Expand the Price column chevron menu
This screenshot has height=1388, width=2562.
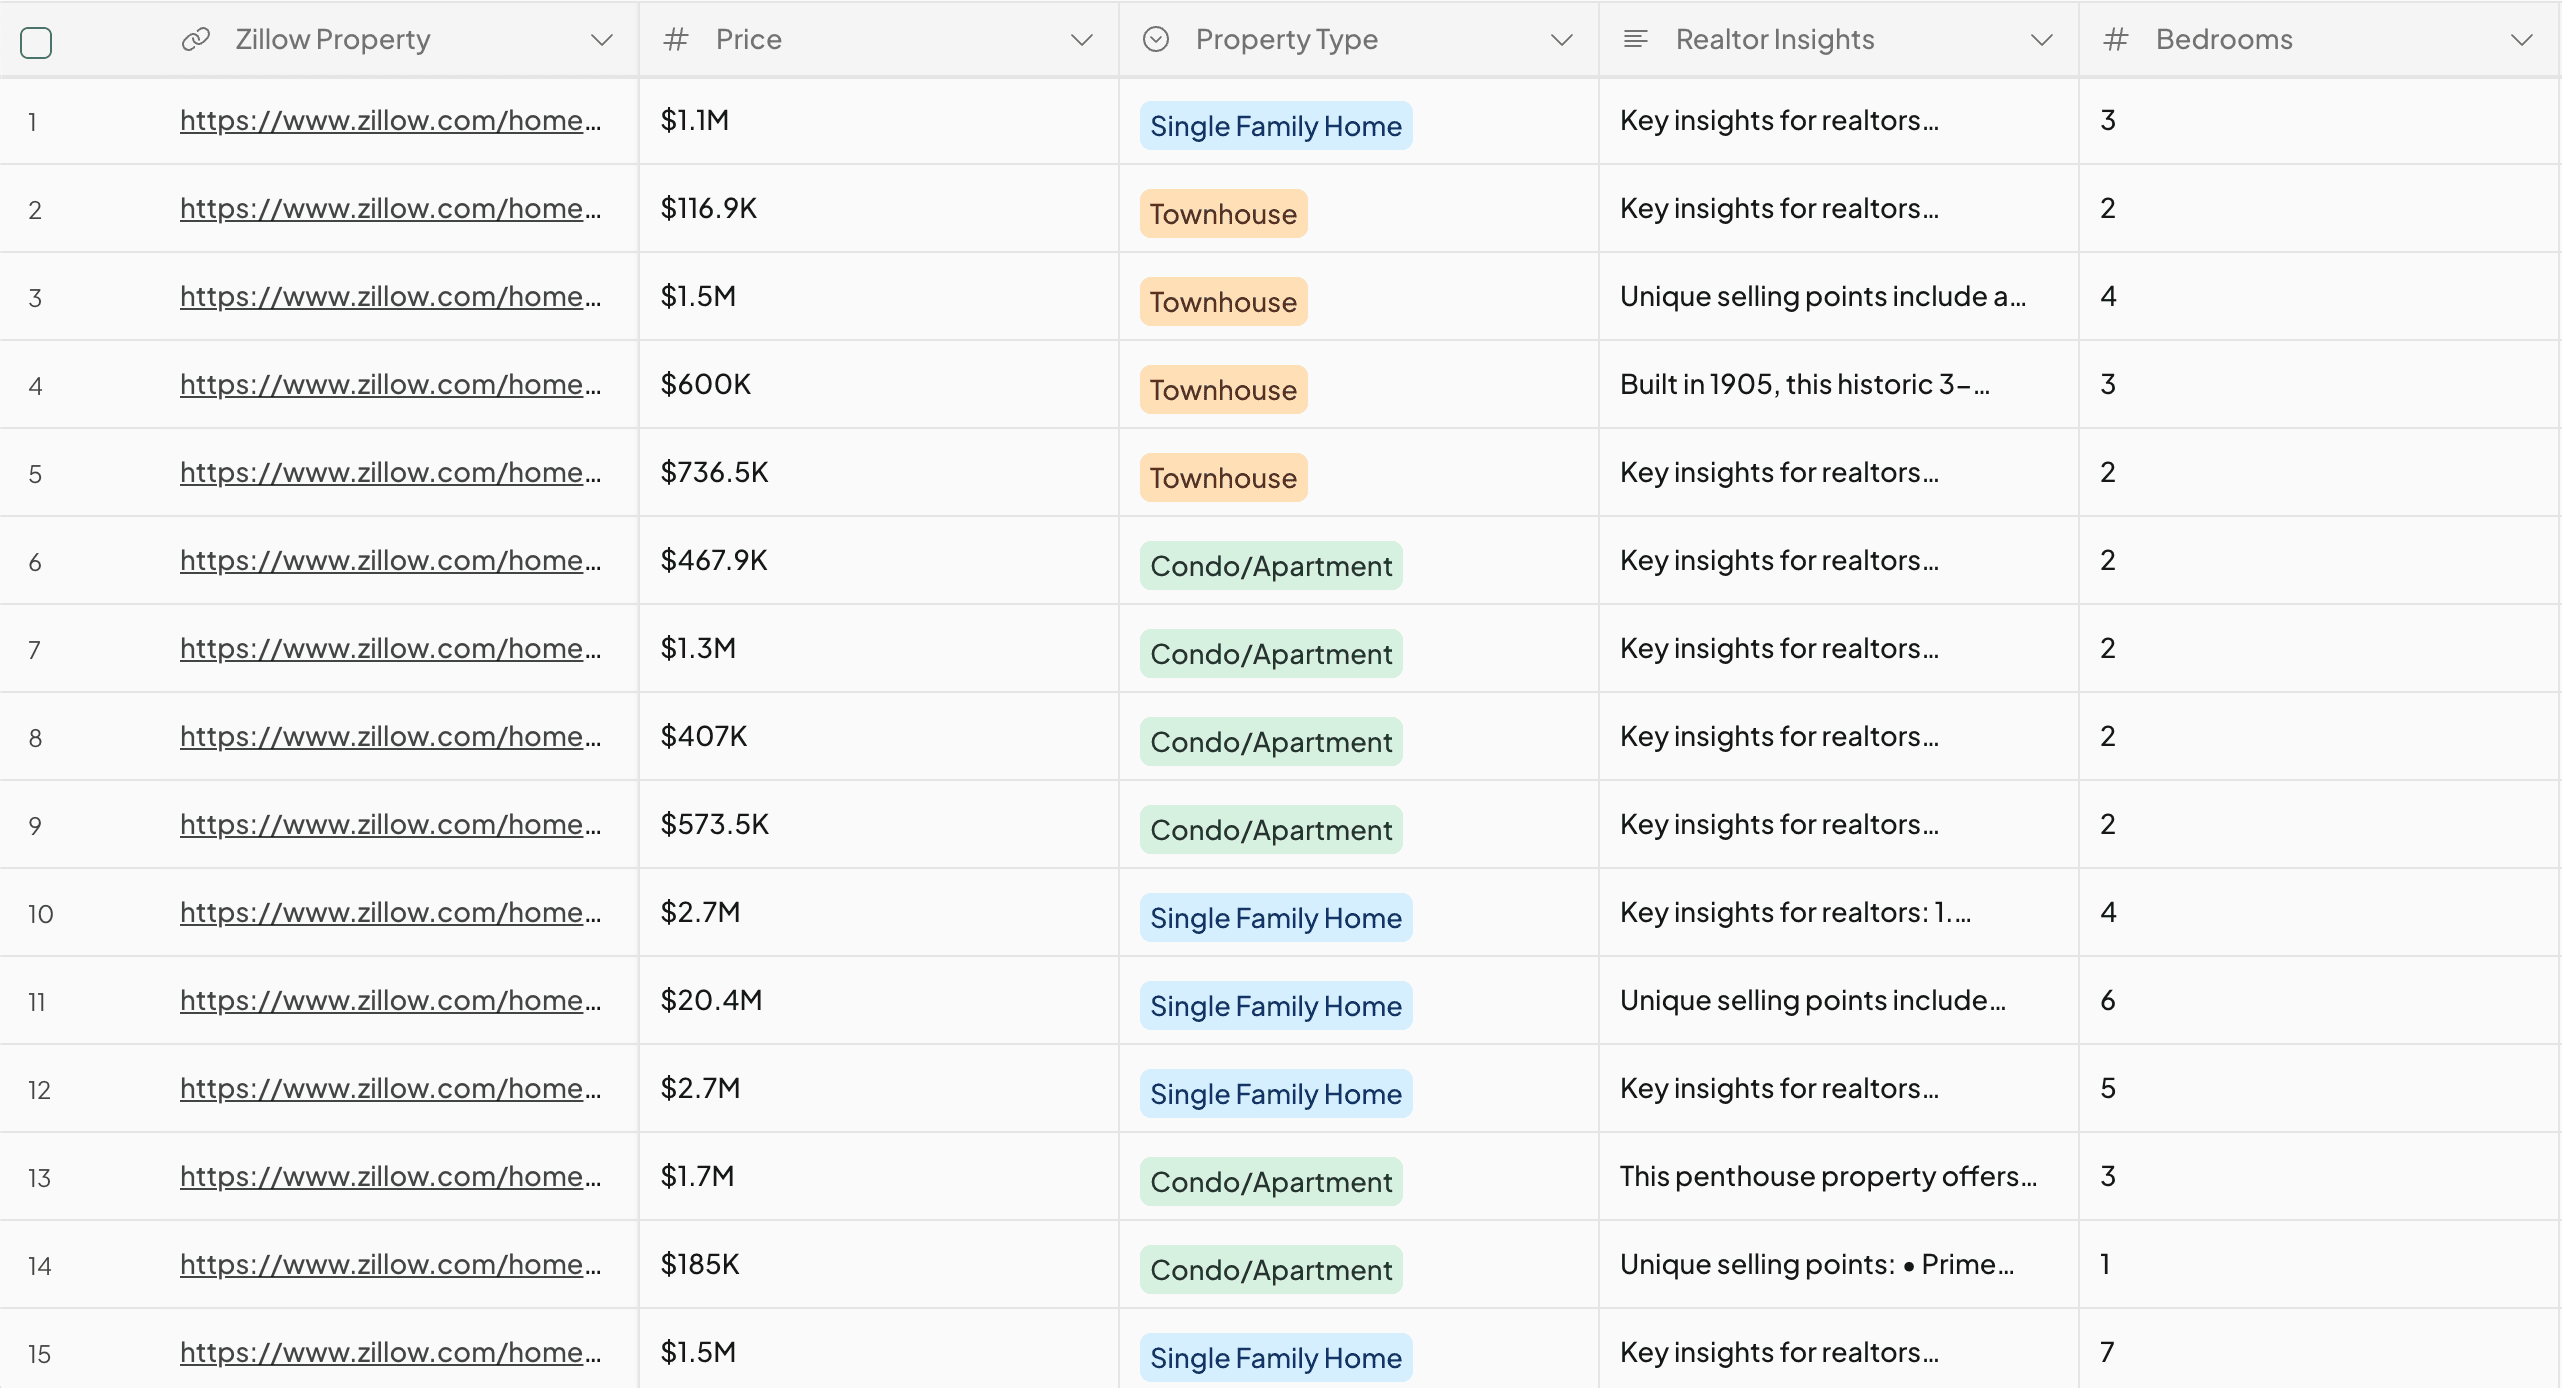point(1081,40)
